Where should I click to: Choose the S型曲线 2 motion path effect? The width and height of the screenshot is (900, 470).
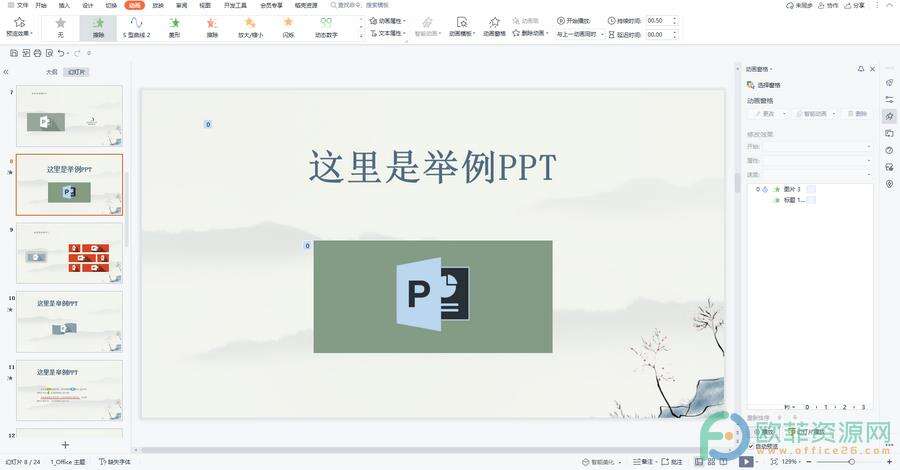tap(136, 28)
